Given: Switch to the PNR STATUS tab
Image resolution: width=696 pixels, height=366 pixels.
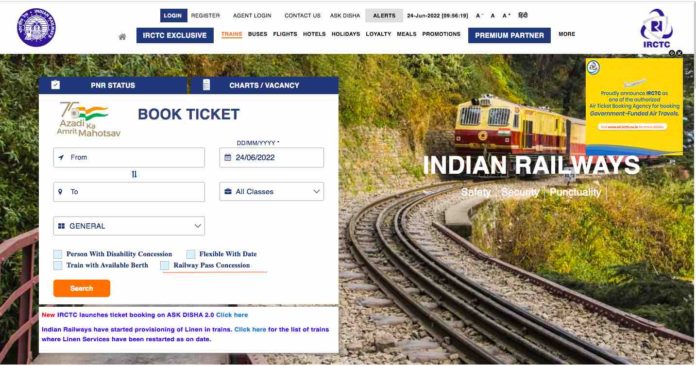Looking at the screenshot, I should point(113,85).
